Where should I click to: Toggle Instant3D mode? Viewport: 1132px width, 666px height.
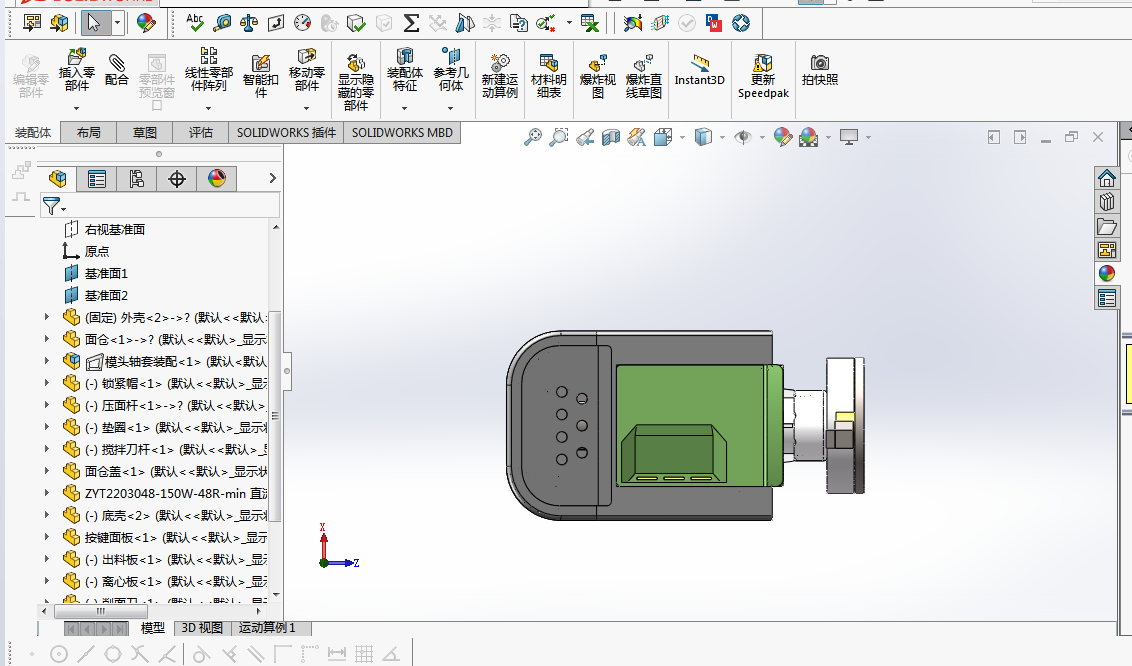tap(699, 71)
